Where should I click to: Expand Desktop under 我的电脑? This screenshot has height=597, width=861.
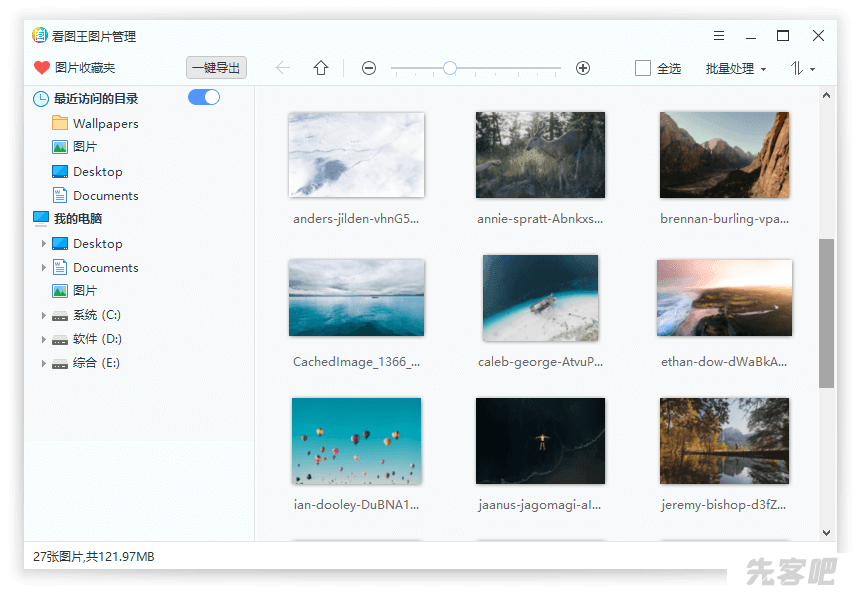[x=43, y=244]
